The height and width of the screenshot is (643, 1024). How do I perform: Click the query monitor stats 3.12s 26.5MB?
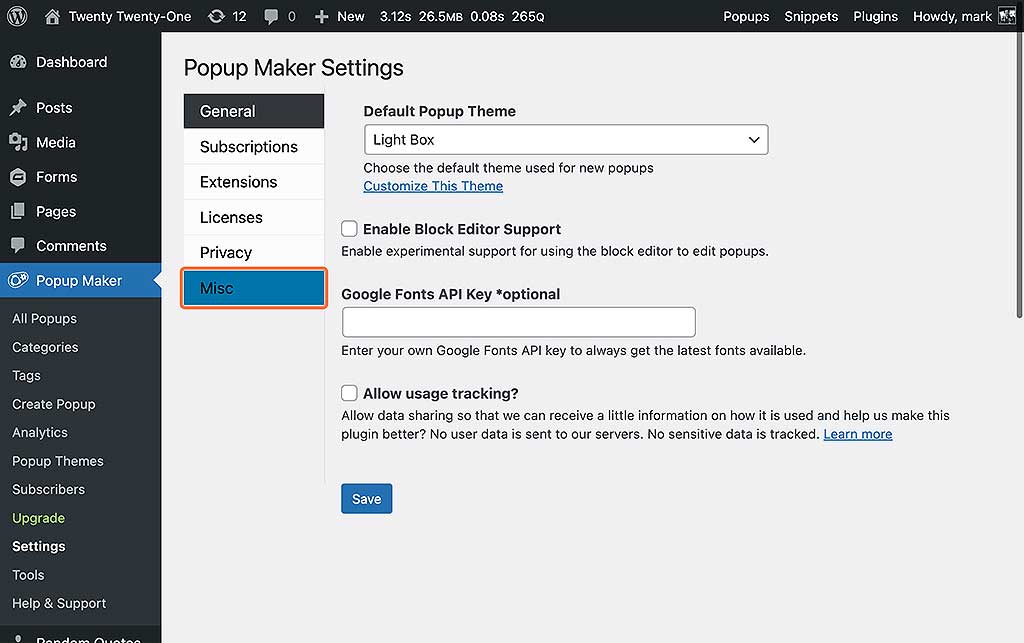click(462, 16)
